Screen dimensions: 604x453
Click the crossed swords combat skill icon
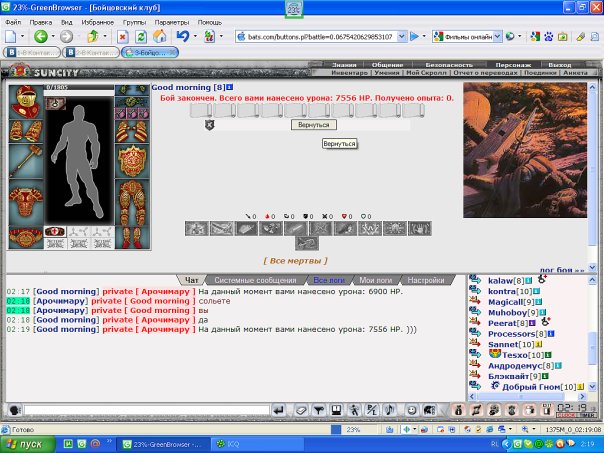[x=320, y=228]
